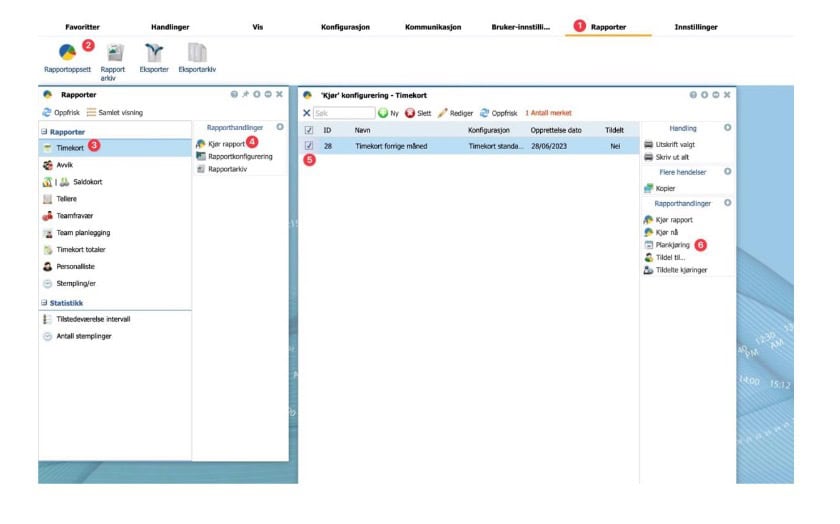Open the Innstillinger tab
The height and width of the screenshot is (524, 840).
click(695, 27)
